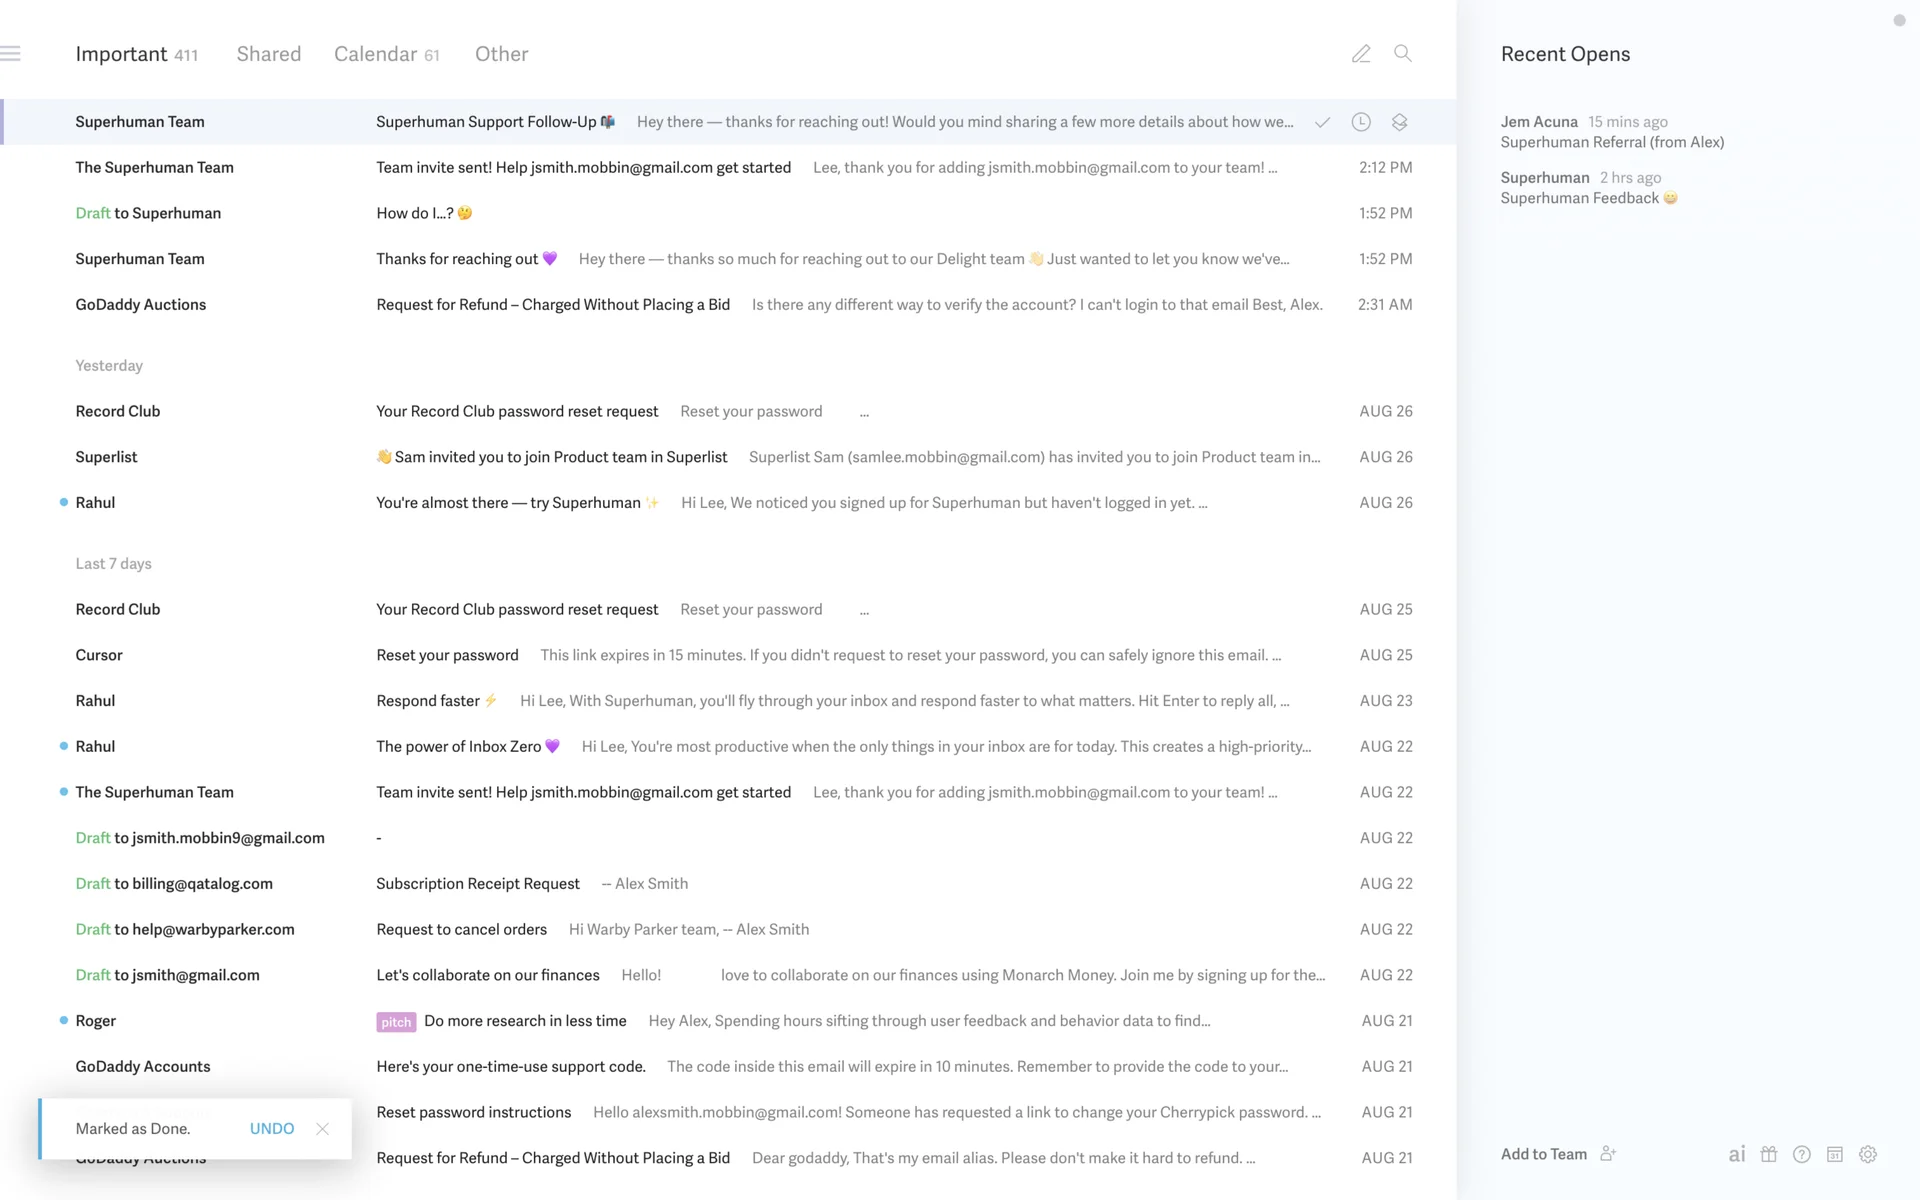Viewport: 1920px width, 1200px height.
Task: Click UNDO in the Marked as Done toast
Action: pos(271,1128)
